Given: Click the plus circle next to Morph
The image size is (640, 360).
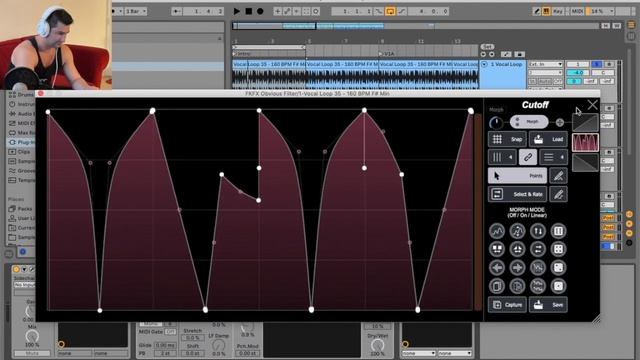Looking at the screenshot, I should (560, 122).
